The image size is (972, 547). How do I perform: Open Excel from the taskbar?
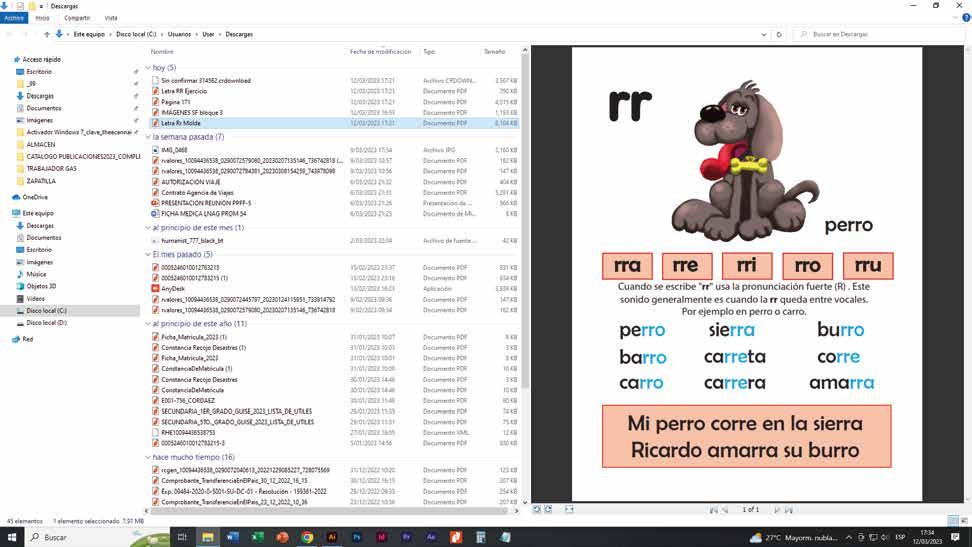pyautogui.click(x=257, y=537)
